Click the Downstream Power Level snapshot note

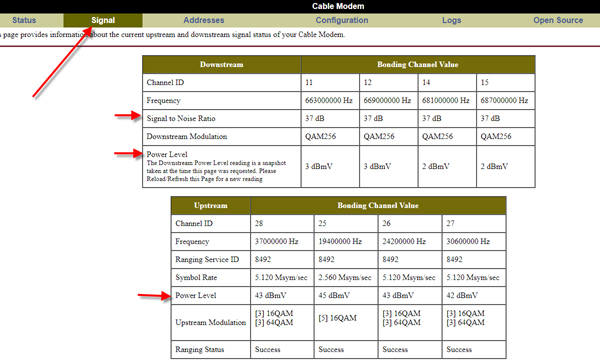pyautogui.click(x=216, y=171)
